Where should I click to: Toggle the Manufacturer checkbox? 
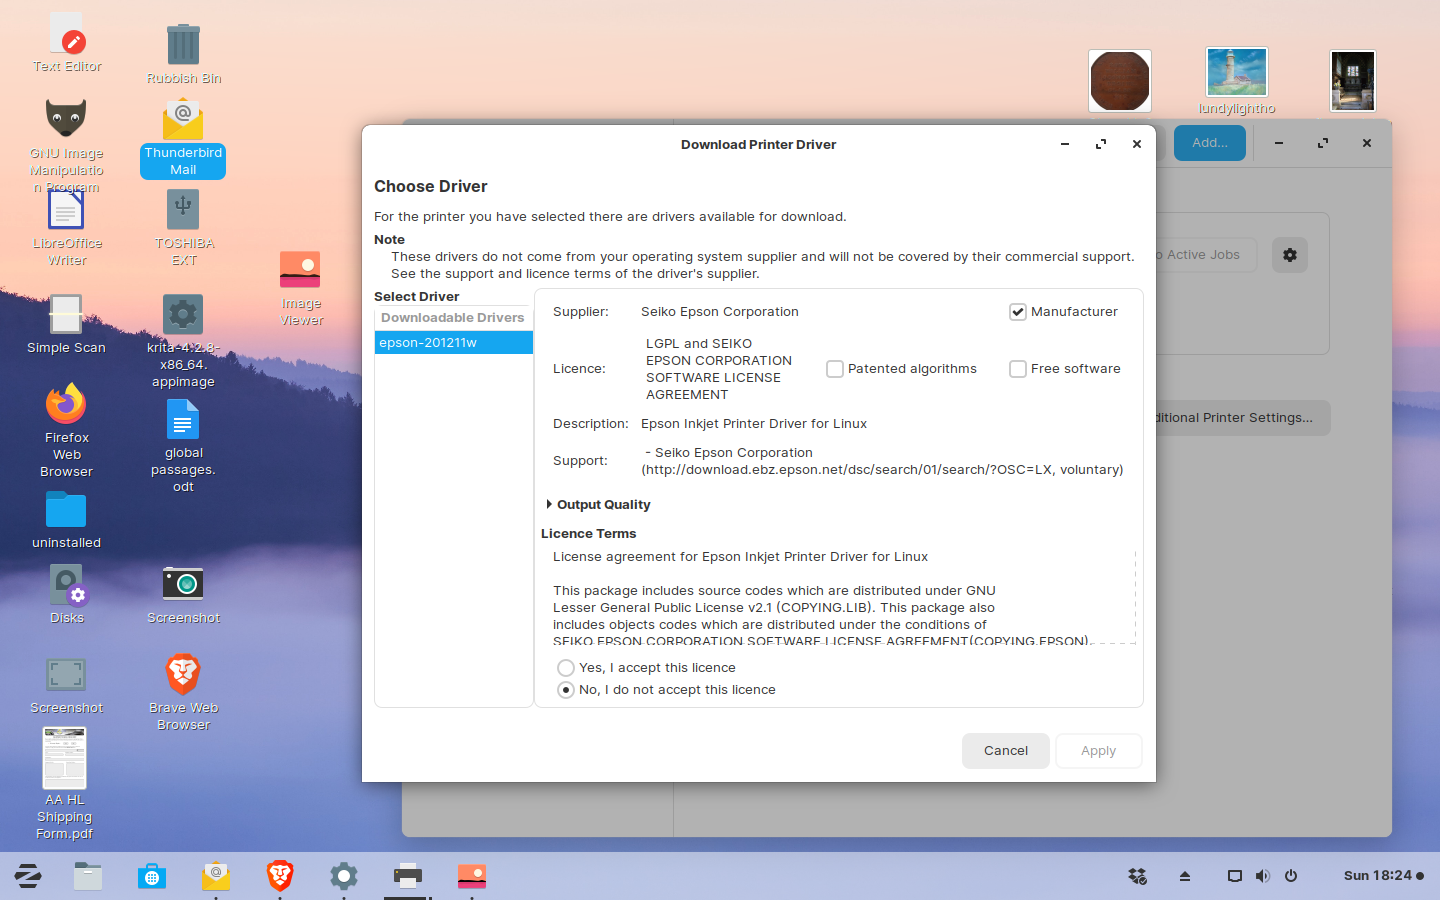(x=1018, y=312)
